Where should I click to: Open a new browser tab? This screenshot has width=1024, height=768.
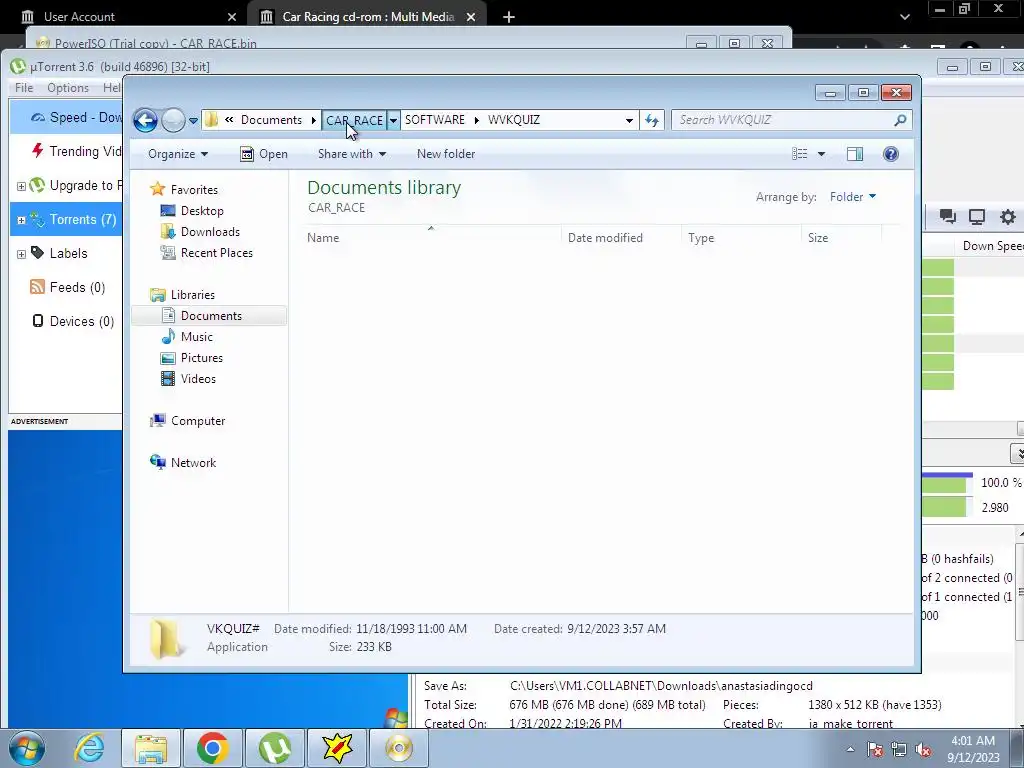pos(509,17)
